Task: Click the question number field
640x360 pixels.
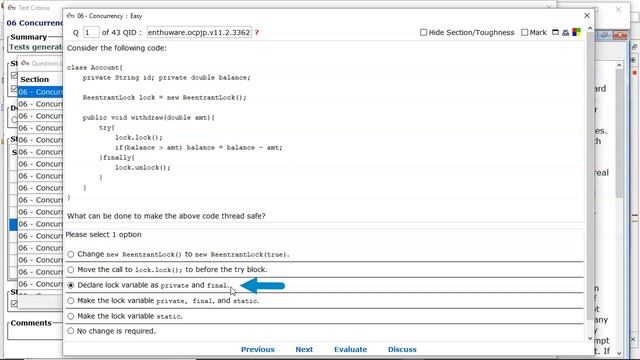Action: 91,32
